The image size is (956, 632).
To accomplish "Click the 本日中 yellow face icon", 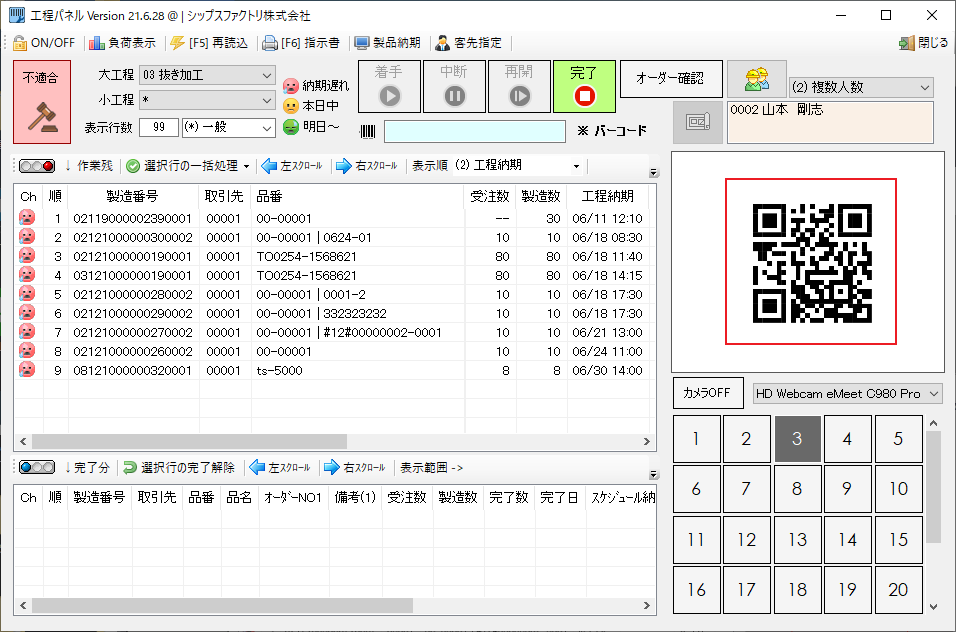I will (x=291, y=106).
